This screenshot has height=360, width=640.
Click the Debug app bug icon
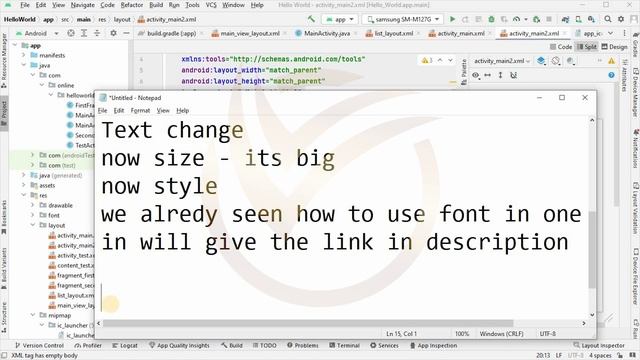(491, 19)
